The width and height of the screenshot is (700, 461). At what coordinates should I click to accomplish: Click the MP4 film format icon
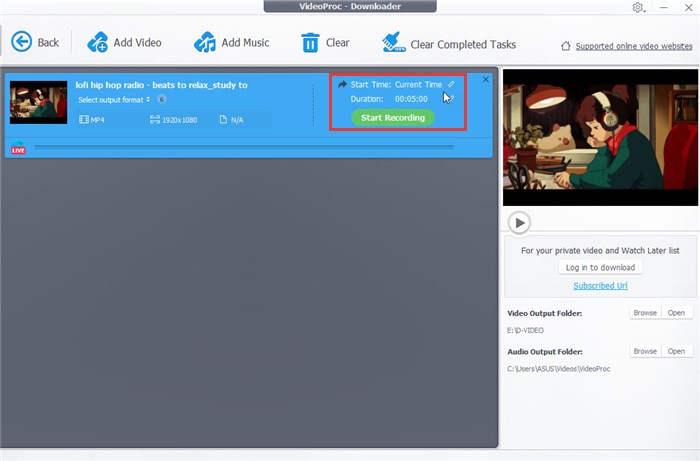tap(83, 120)
